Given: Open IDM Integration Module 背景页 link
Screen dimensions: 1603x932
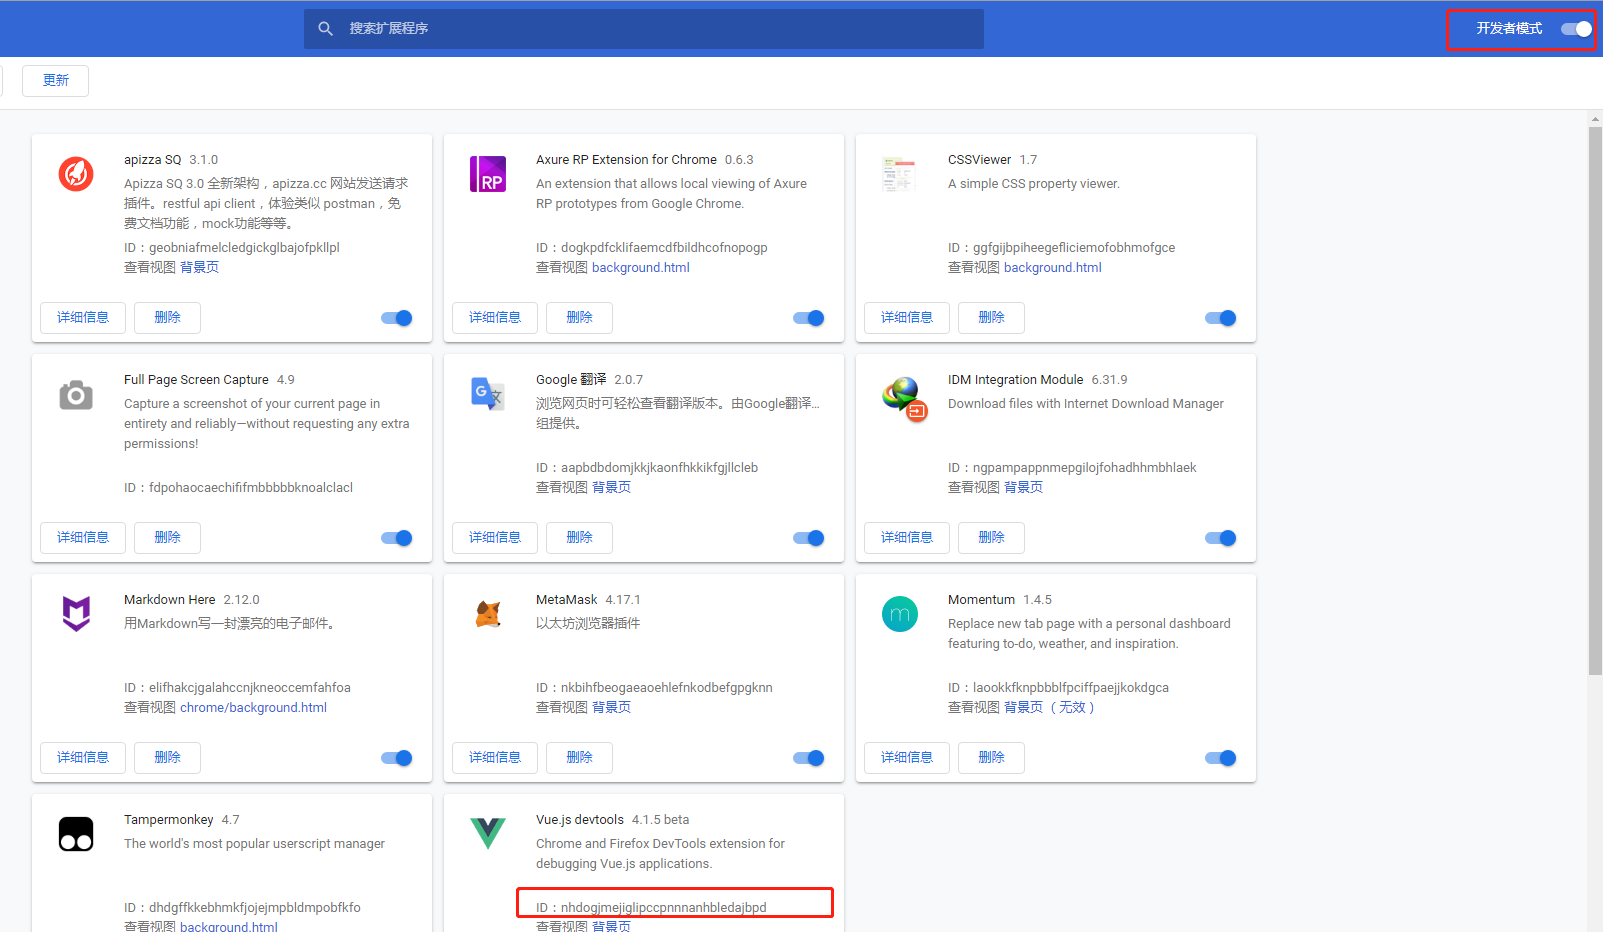Looking at the screenshot, I should pyautogui.click(x=1024, y=488).
